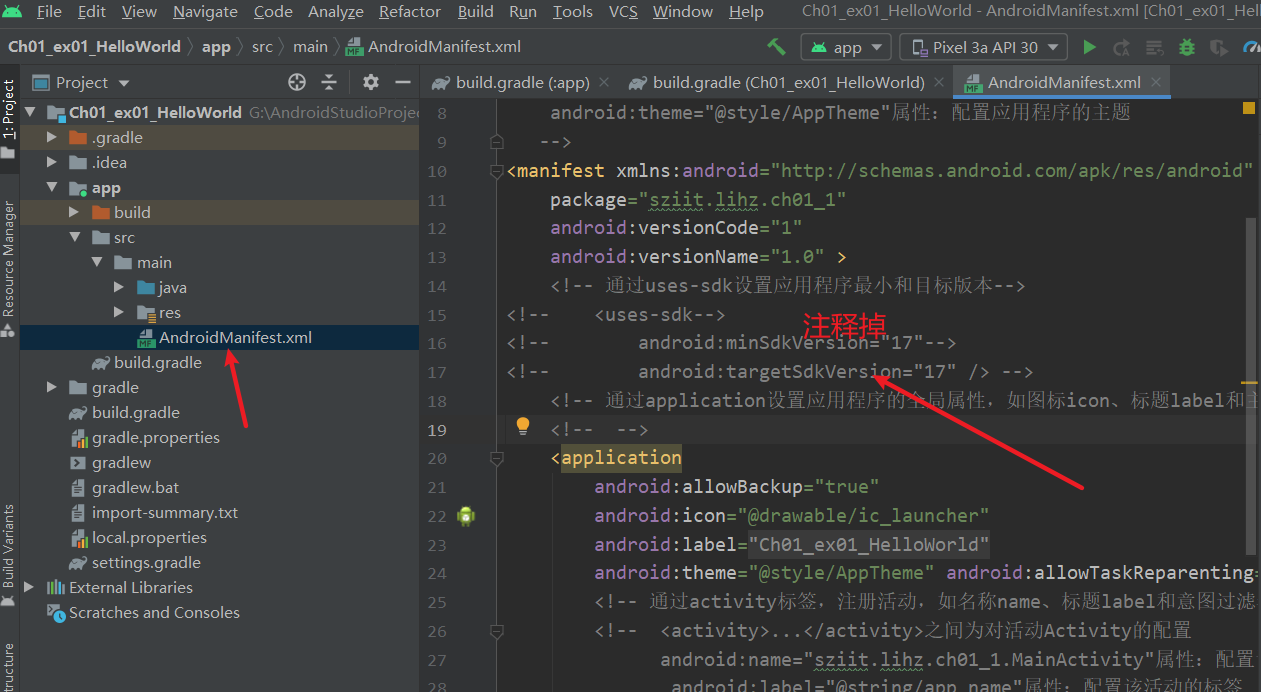Select local.properties file in tree

click(x=219, y=537)
